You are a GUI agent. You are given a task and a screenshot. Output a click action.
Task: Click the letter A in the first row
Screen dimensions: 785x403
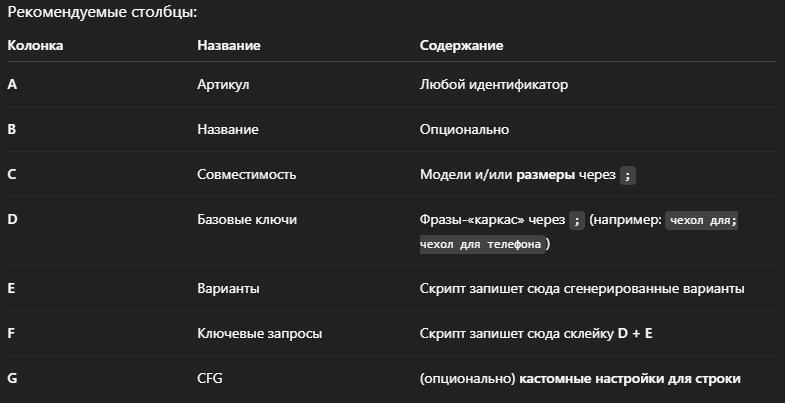point(12,85)
